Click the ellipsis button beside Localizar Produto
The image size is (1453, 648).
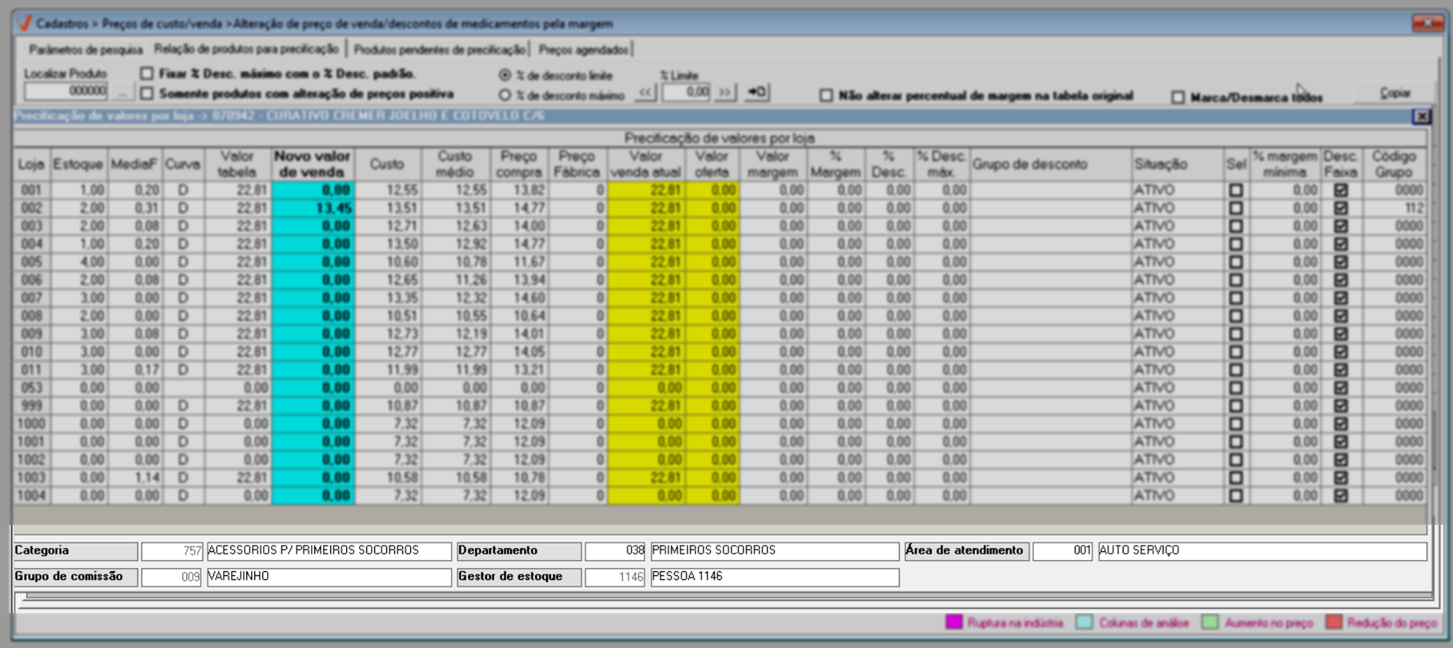point(122,92)
